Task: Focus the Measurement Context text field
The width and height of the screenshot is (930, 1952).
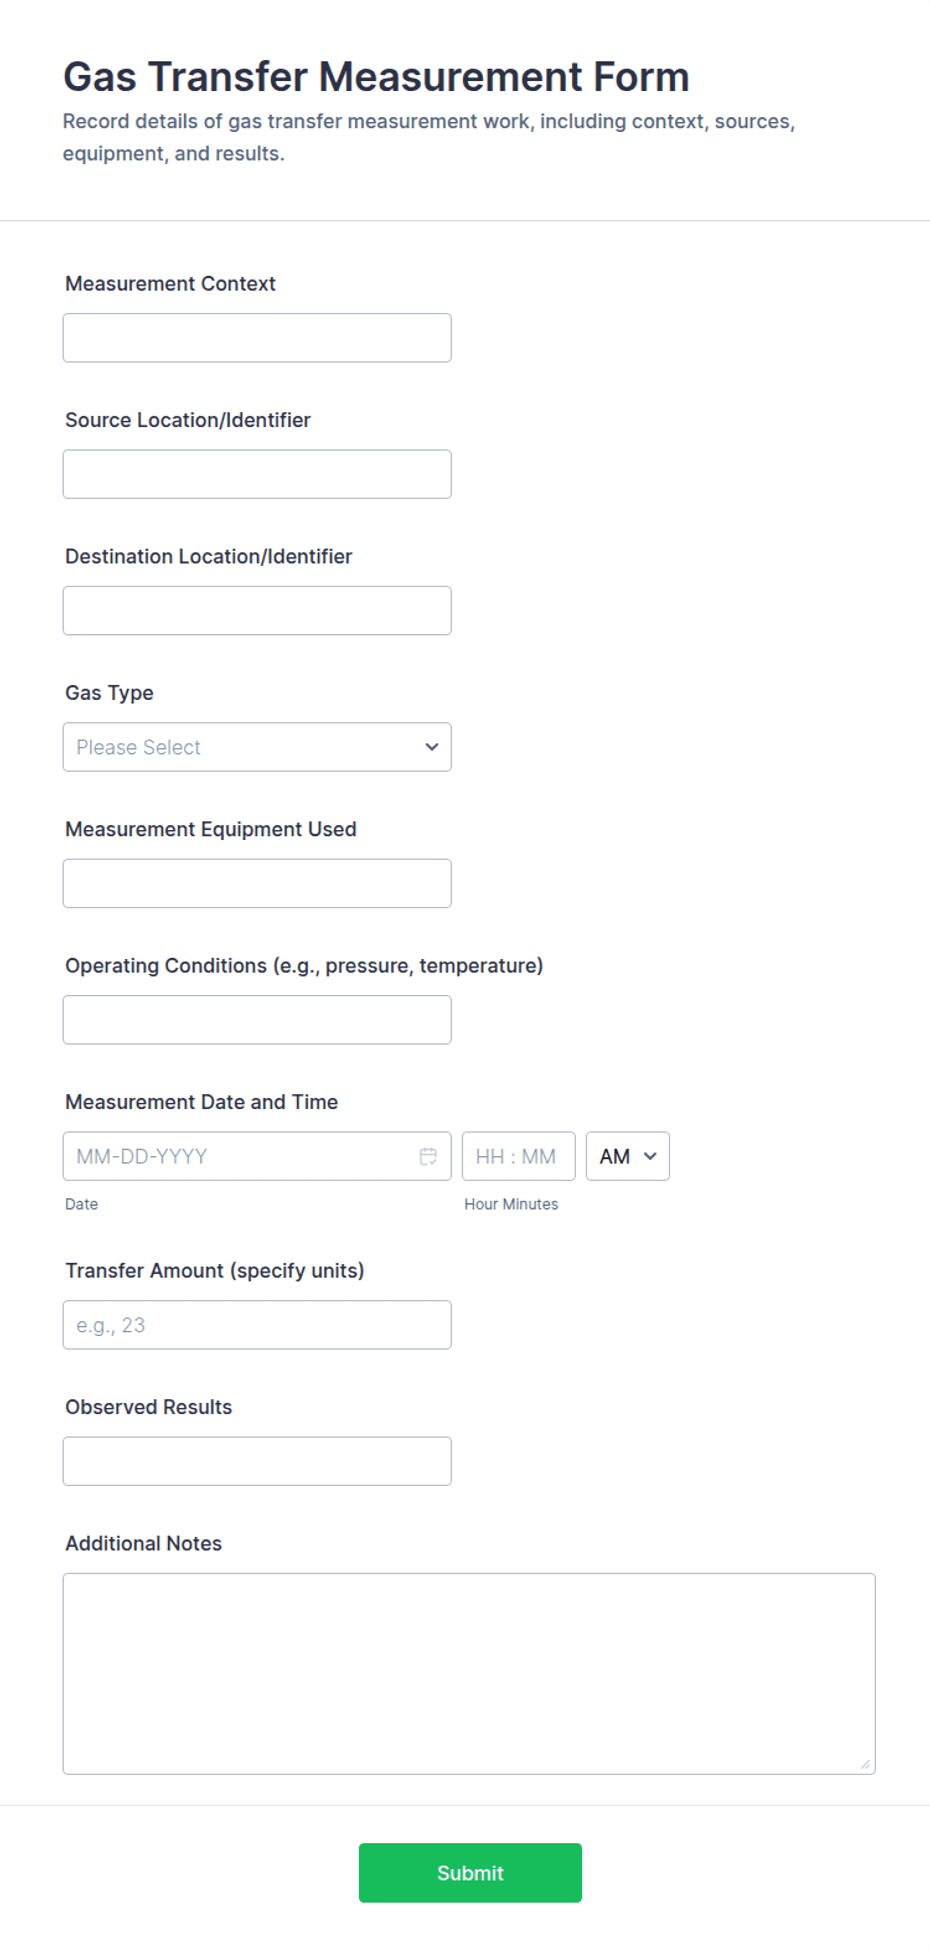Action: point(257,338)
